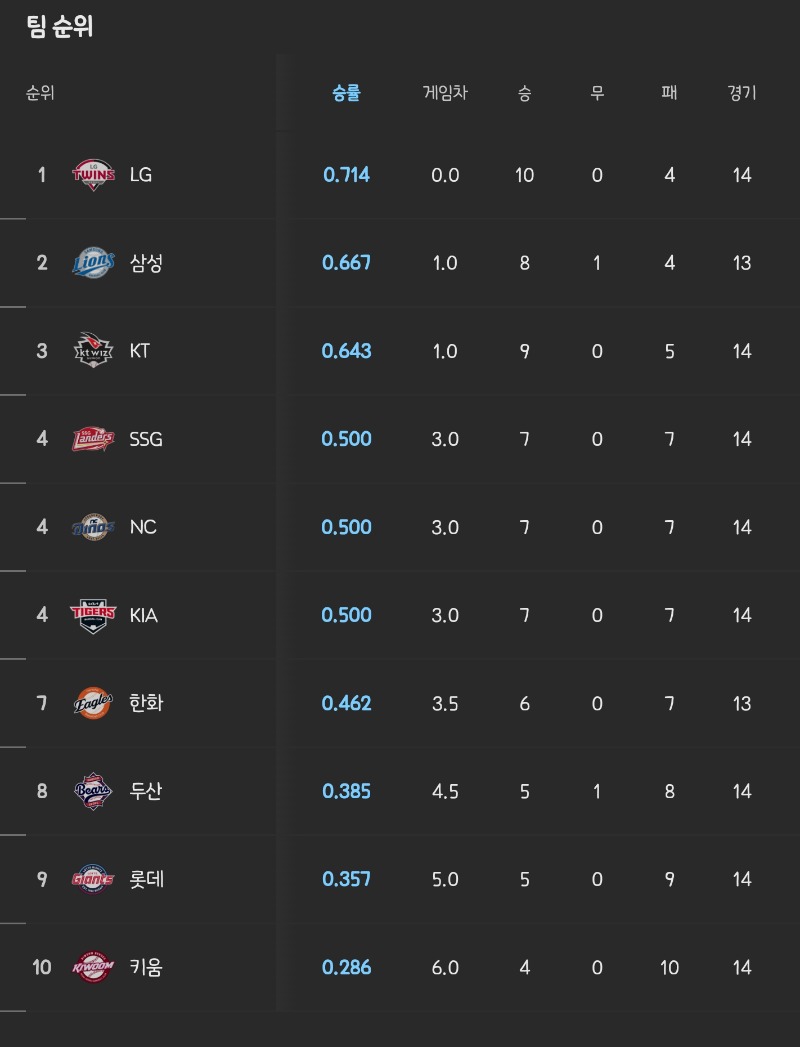Click the KIA Tigers team logo
Image resolution: width=800 pixels, height=1047 pixels.
pos(94,615)
